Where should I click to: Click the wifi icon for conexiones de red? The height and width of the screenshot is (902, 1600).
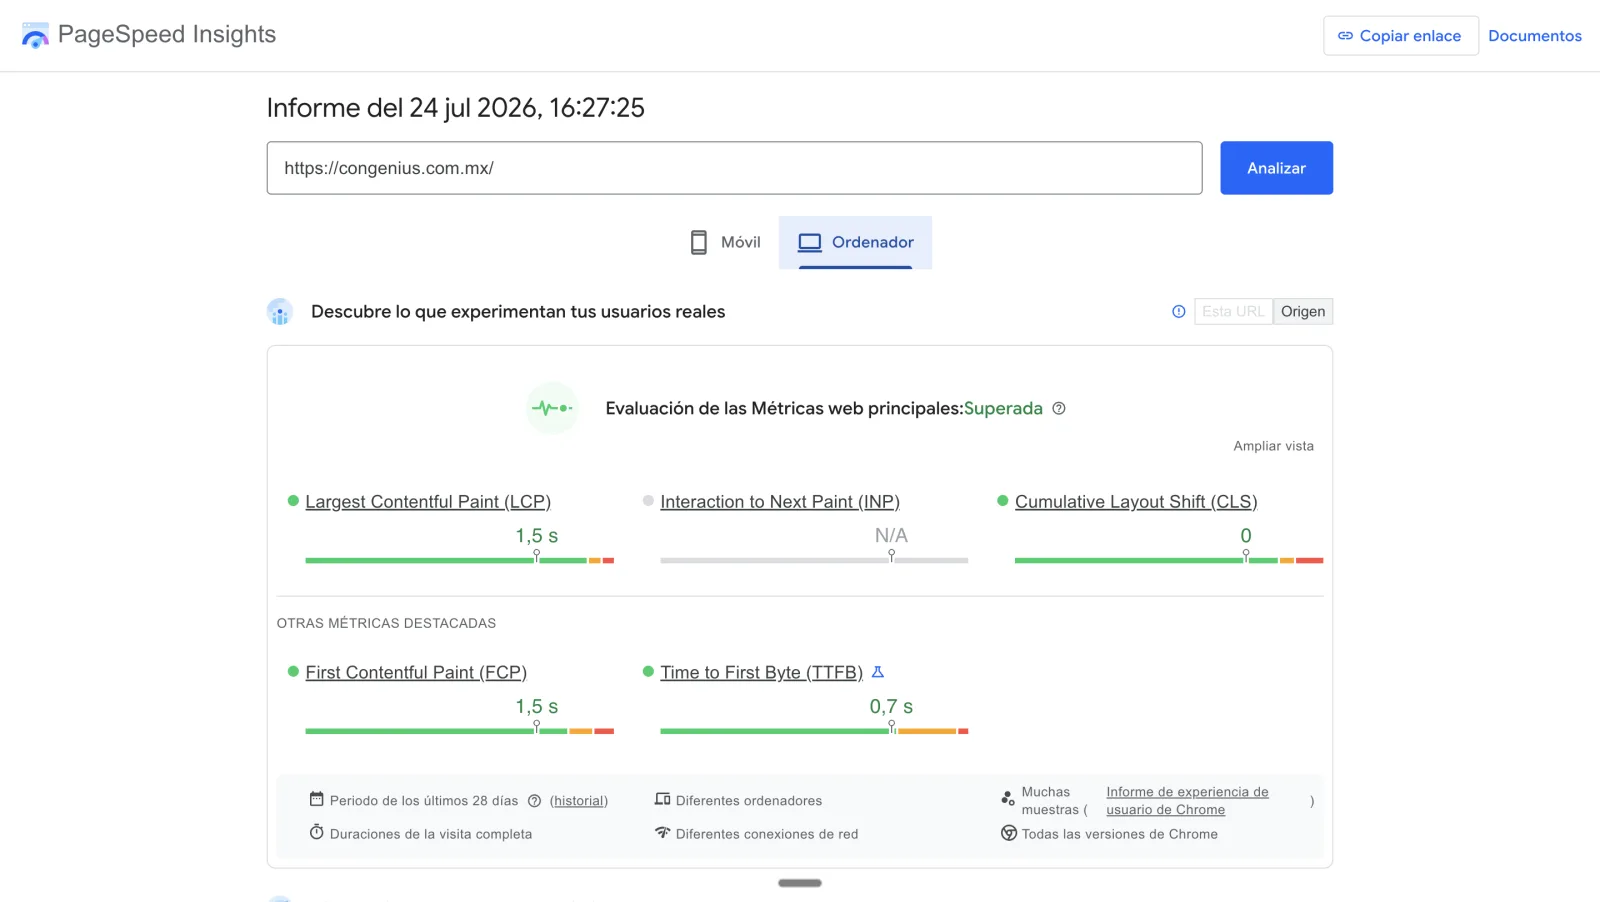tap(662, 832)
